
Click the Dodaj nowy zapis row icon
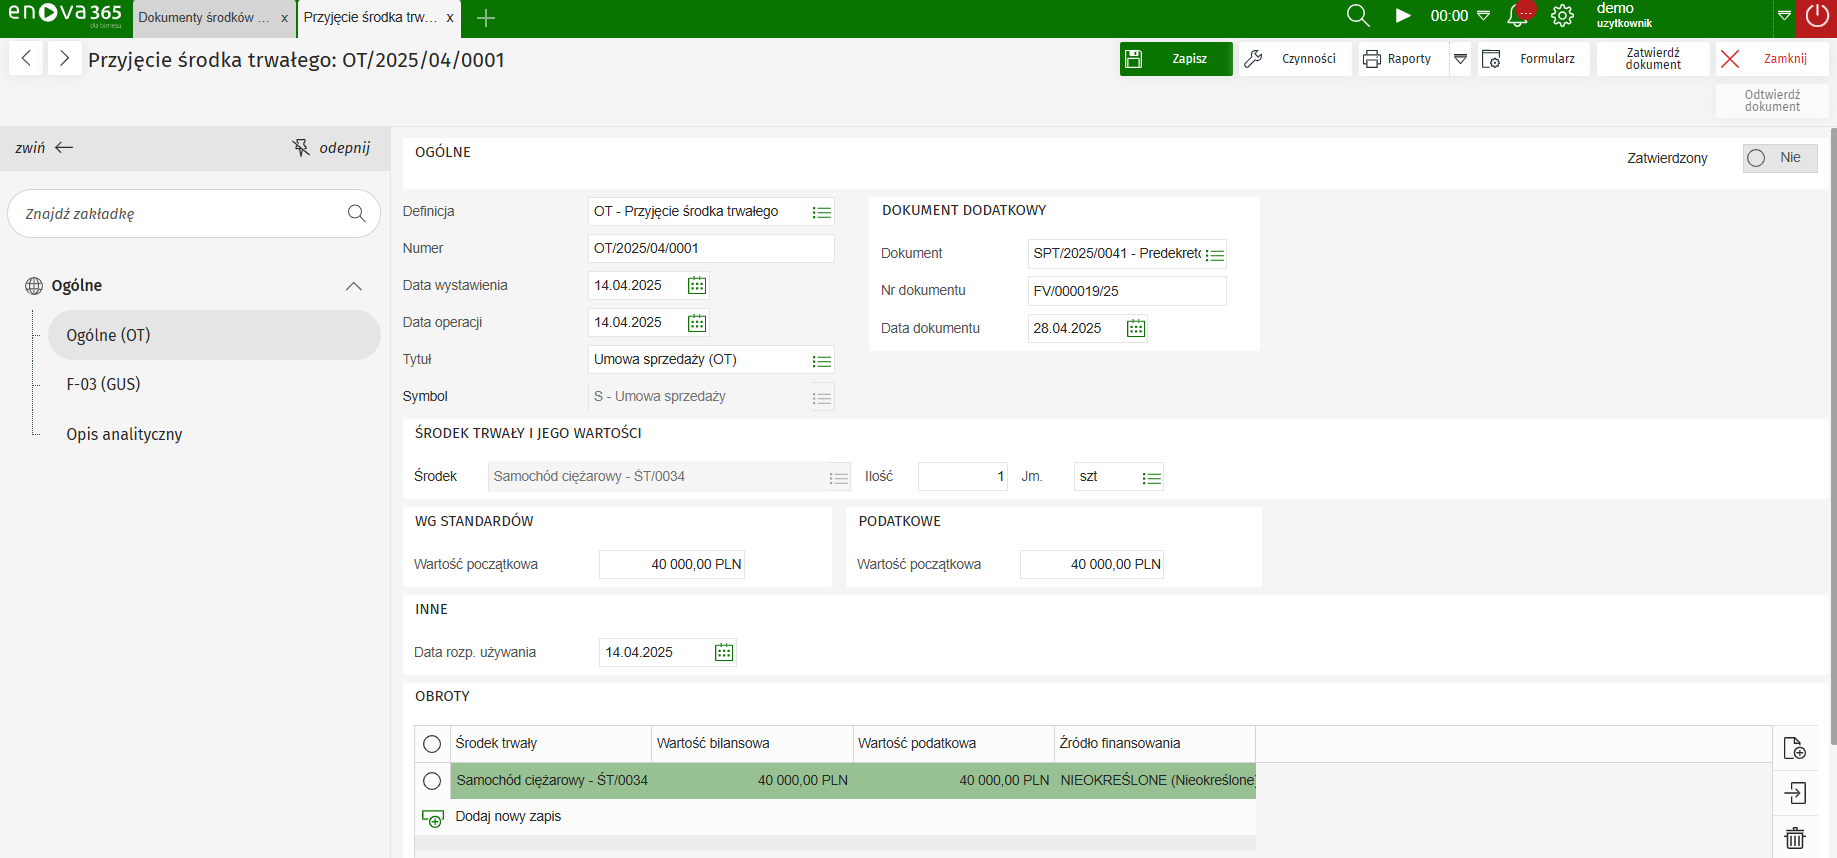coord(433,818)
